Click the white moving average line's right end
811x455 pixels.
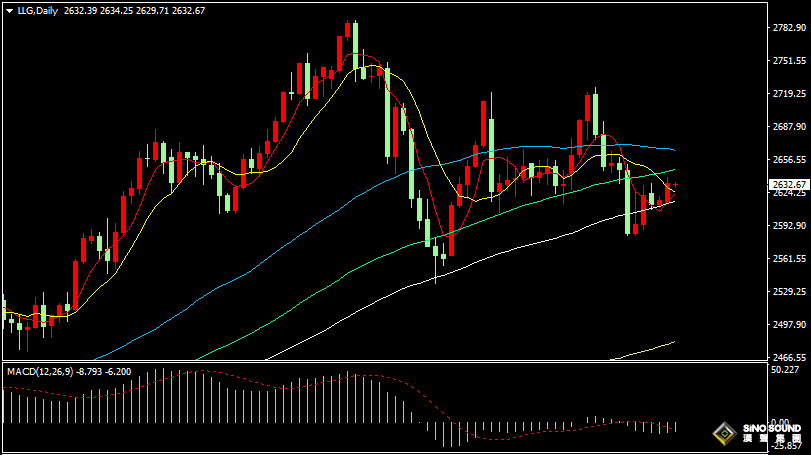672,202
